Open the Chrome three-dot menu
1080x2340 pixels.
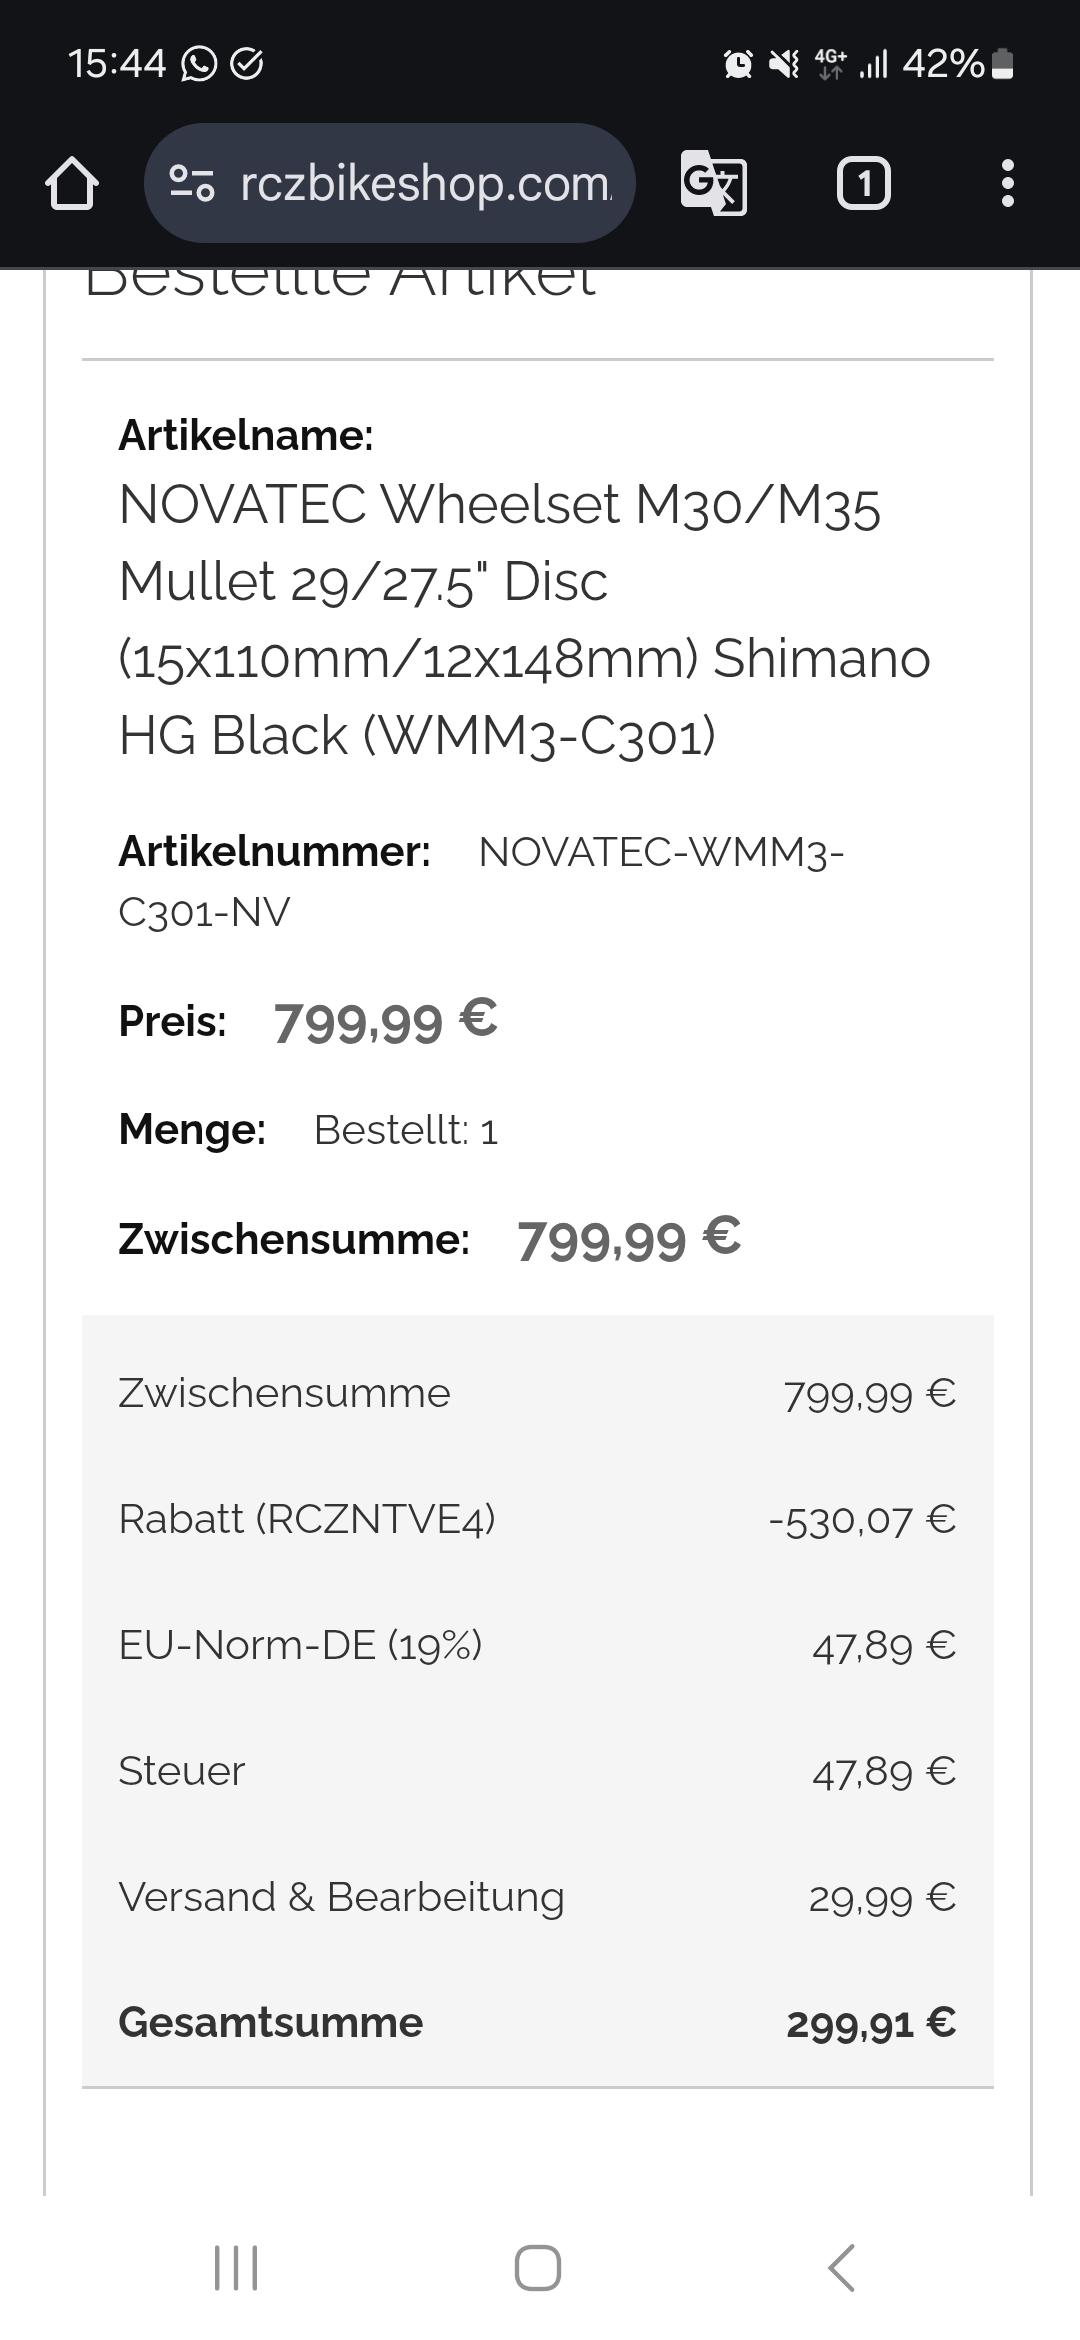[x=1007, y=184]
